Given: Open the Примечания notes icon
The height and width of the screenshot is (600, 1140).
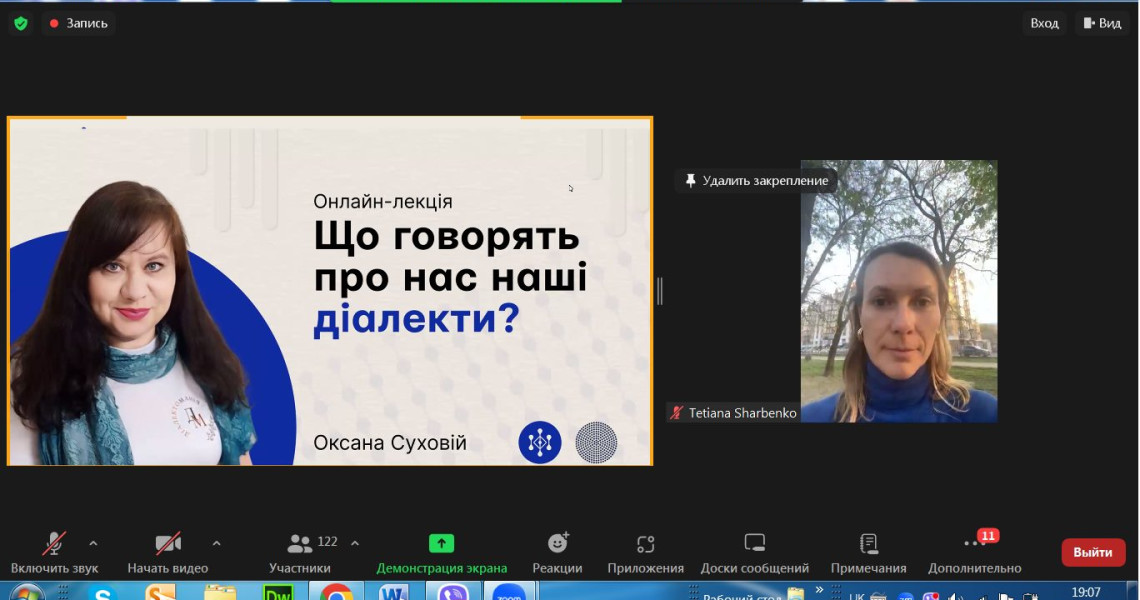Looking at the screenshot, I should 868,543.
